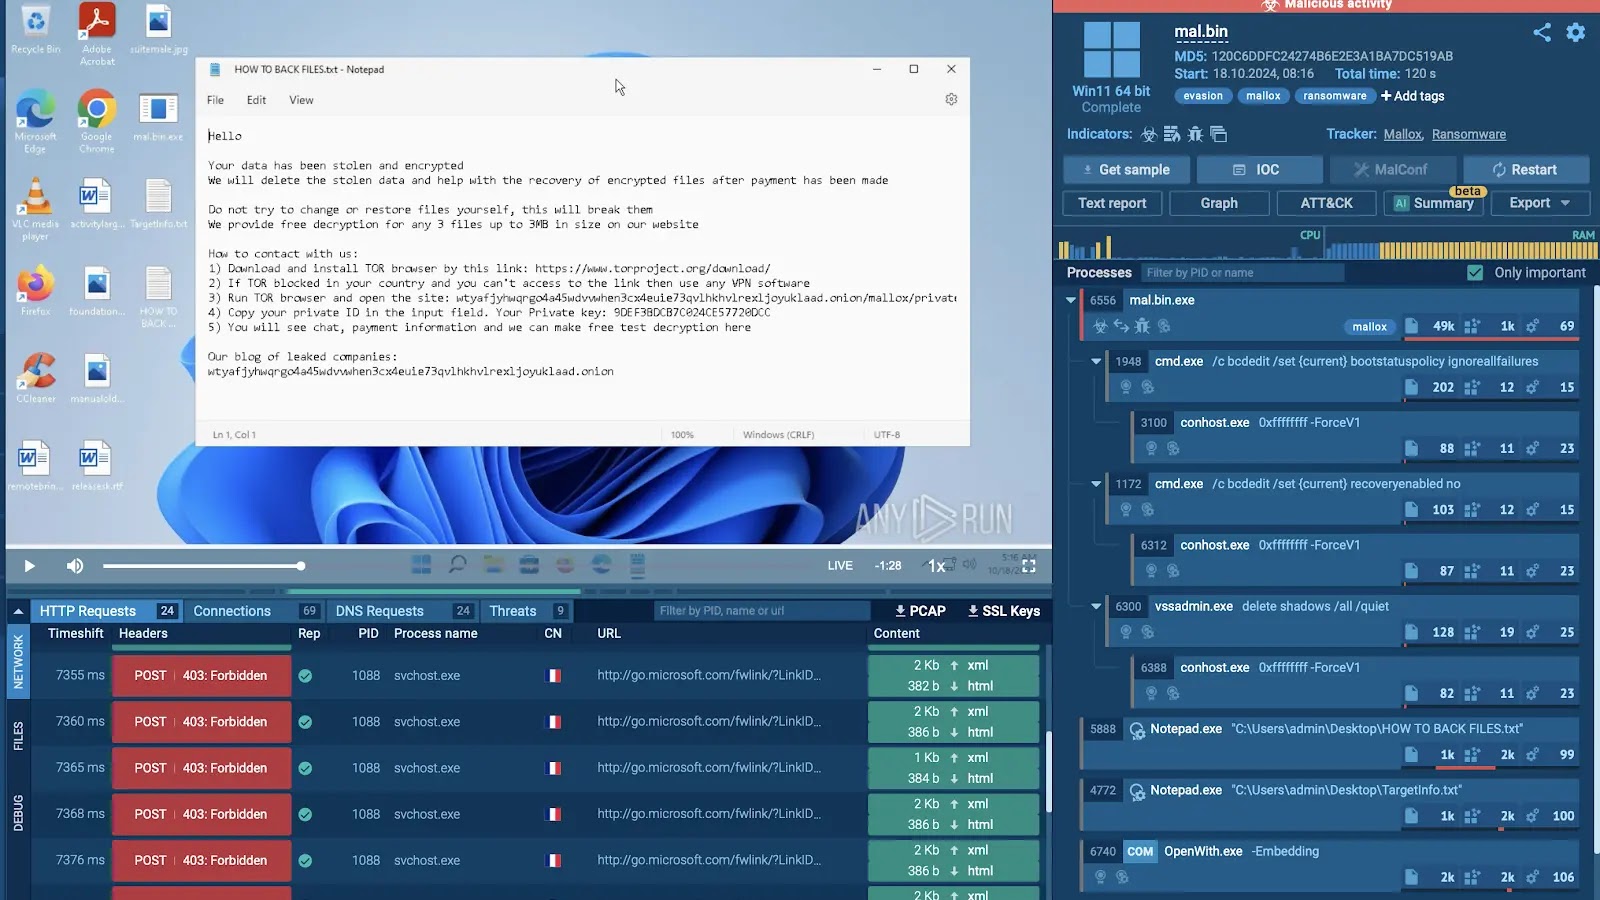This screenshot has width=1600, height=900.
Task: Collapse the cmd.exe bootstatuspolicy process node
Action: coord(1096,361)
